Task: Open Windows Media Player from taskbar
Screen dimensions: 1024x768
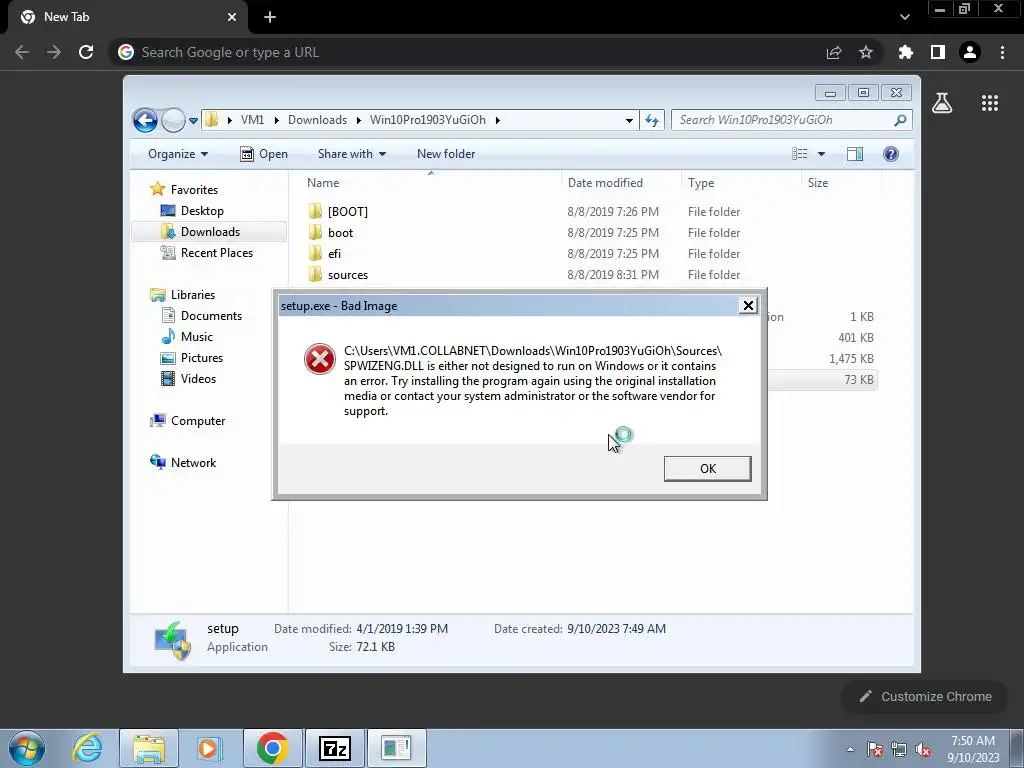Action: tap(210, 748)
